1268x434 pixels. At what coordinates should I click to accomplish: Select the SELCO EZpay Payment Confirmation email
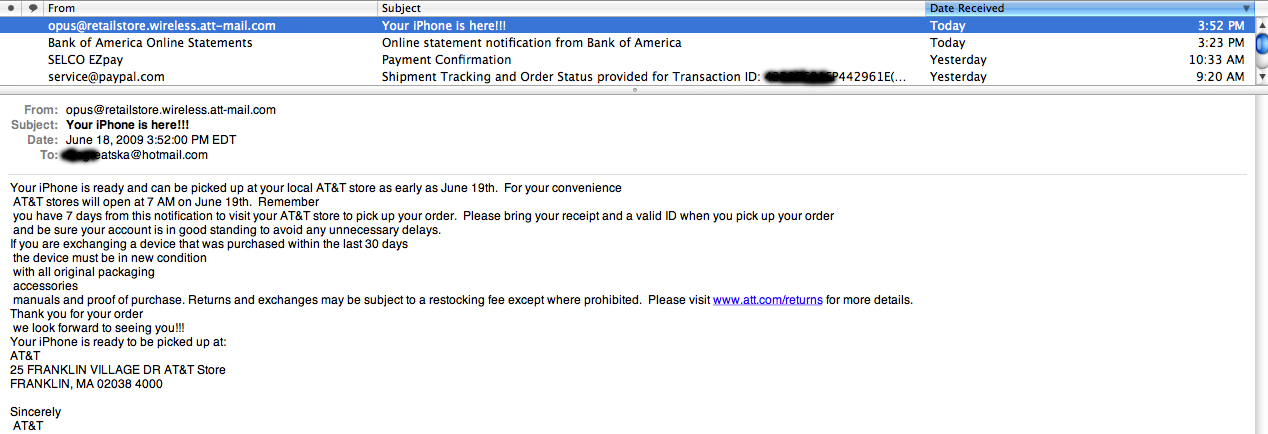(626, 60)
